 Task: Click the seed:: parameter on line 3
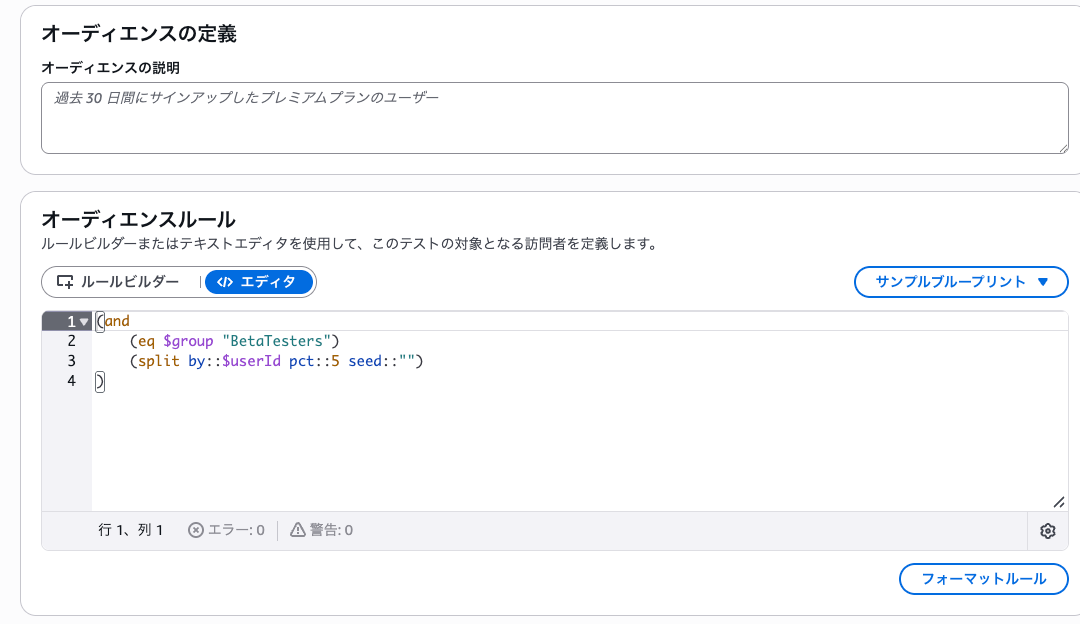coord(373,361)
